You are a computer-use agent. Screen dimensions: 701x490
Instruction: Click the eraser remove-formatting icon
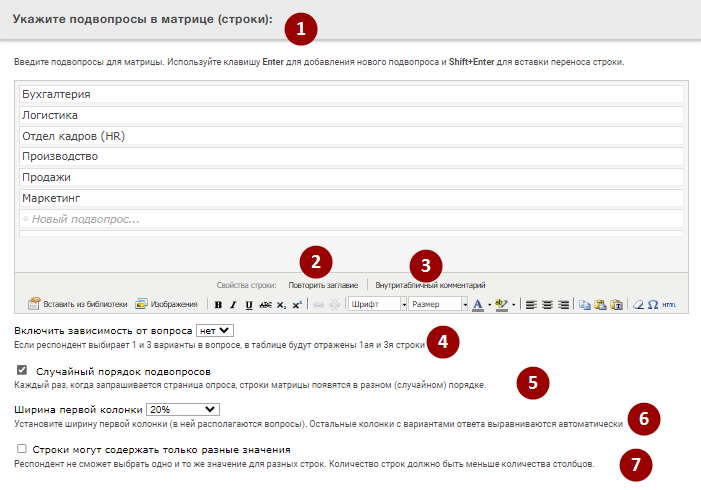(x=637, y=304)
